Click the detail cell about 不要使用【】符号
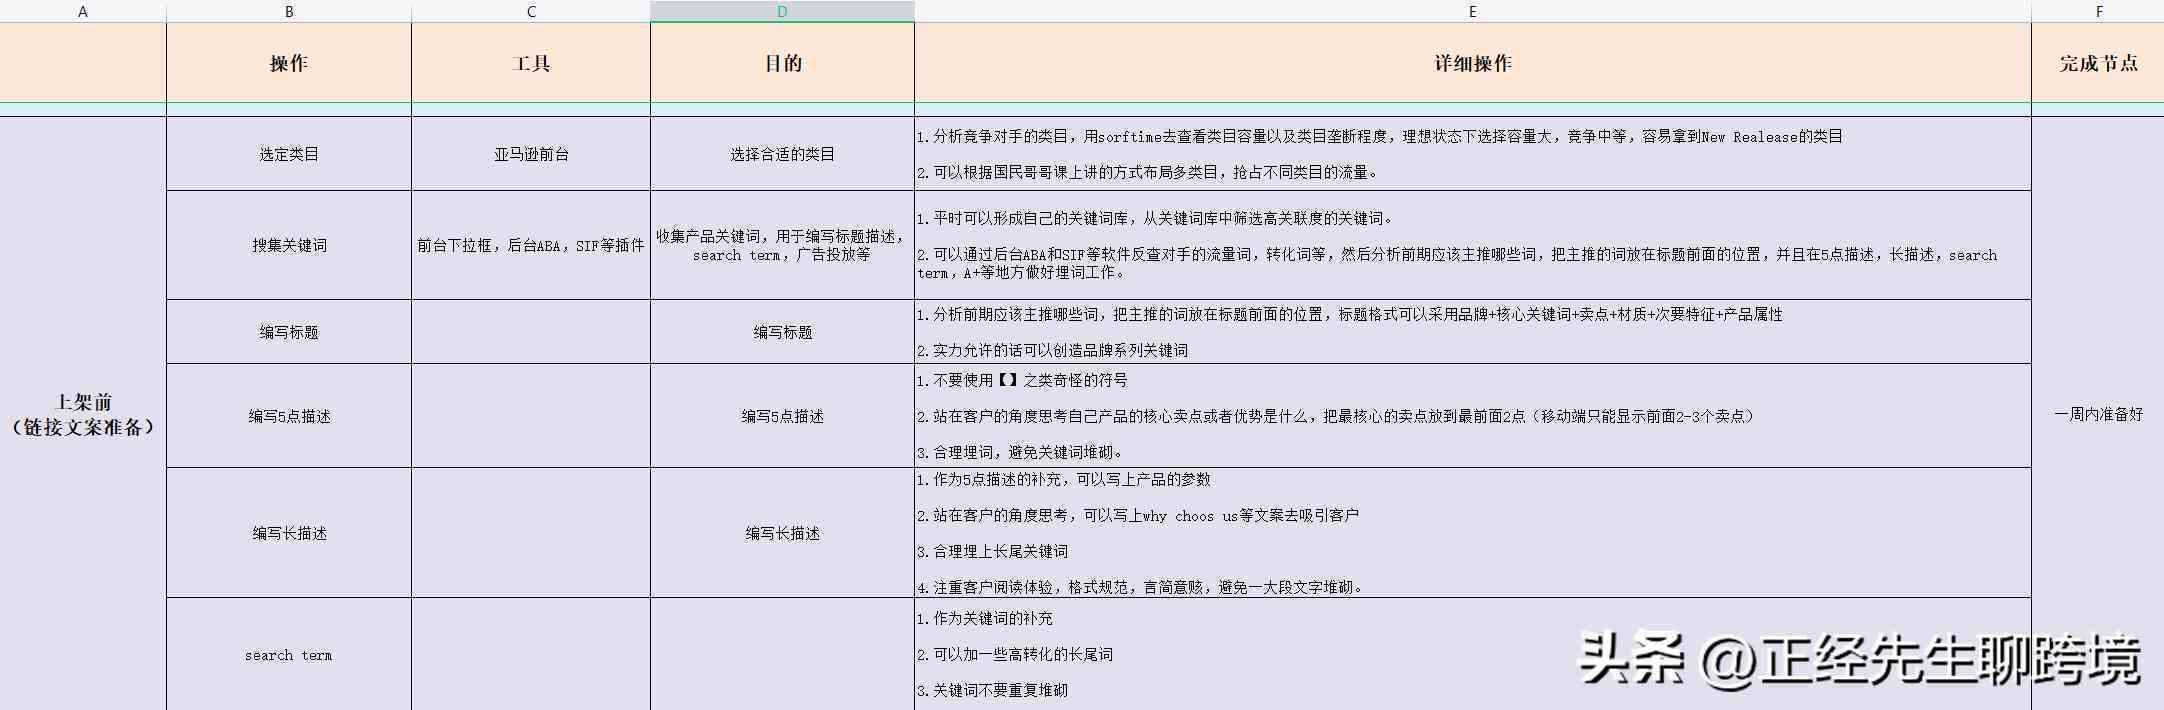The height and width of the screenshot is (710, 2164). click(1473, 416)
